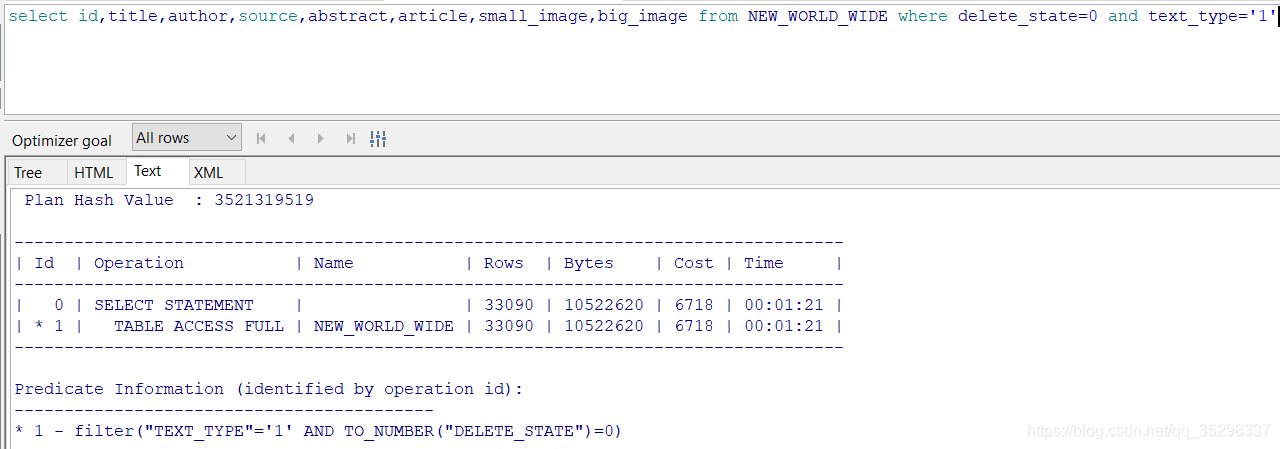
Task: Click the Cost column header
Action: tap(694, 263)
